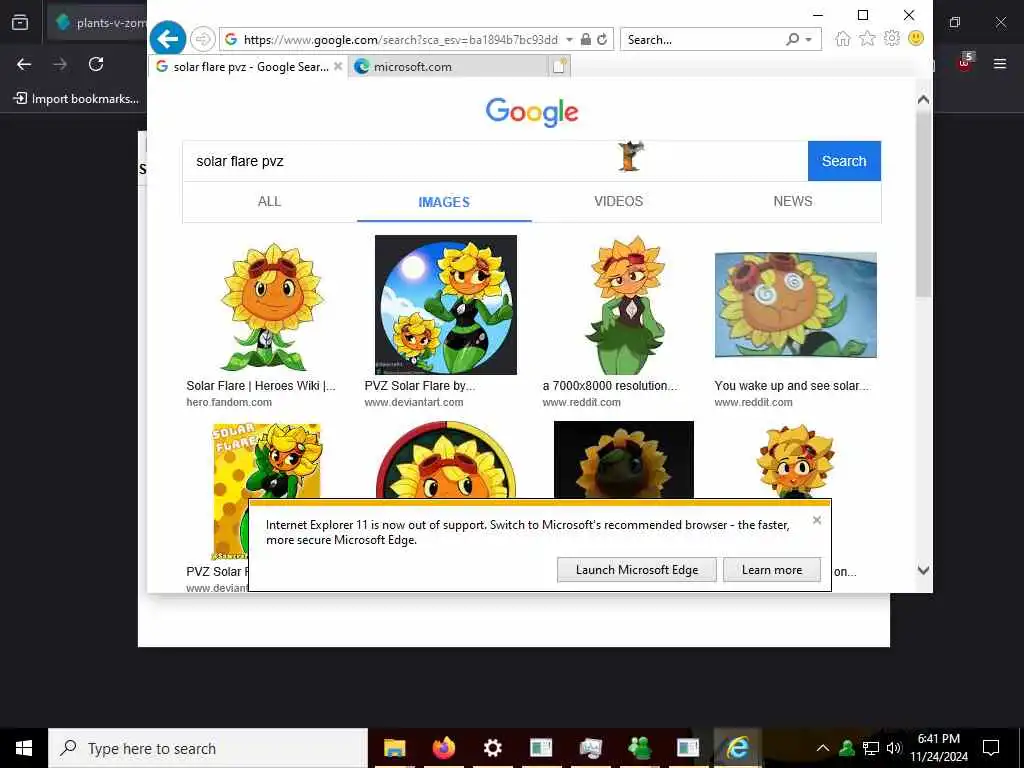The width and height of the screenshot is (1024, 768).
Task: Click the Windows Start button
Action: coord(24,748)
